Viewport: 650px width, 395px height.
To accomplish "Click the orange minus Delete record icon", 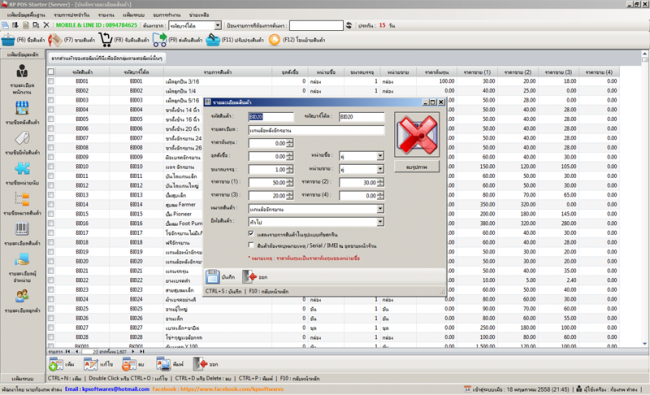I will 129,364.
